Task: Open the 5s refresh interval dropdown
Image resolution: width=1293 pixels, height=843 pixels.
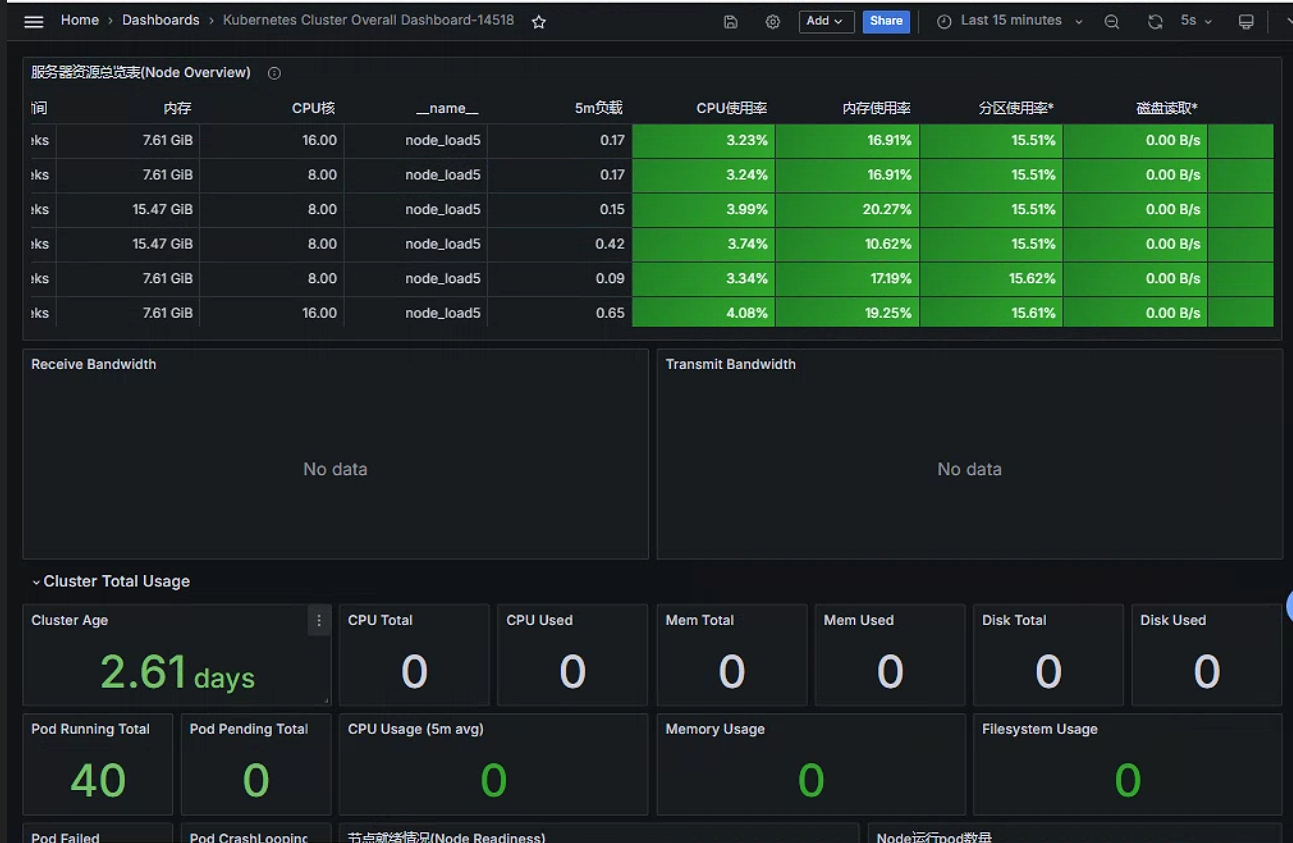Action: coord(1196,21)
